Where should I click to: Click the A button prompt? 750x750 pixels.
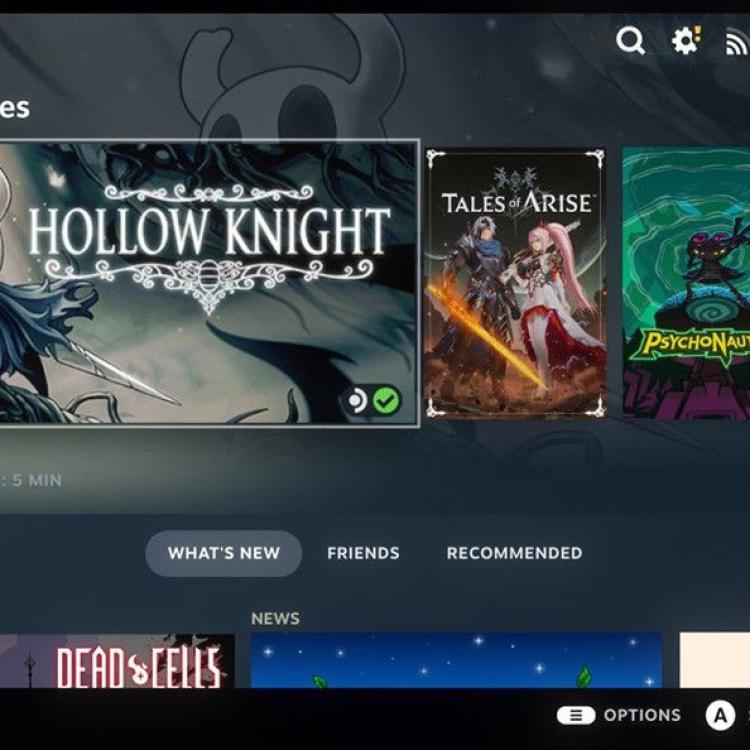pyautogui.click(x=720, y=716)
